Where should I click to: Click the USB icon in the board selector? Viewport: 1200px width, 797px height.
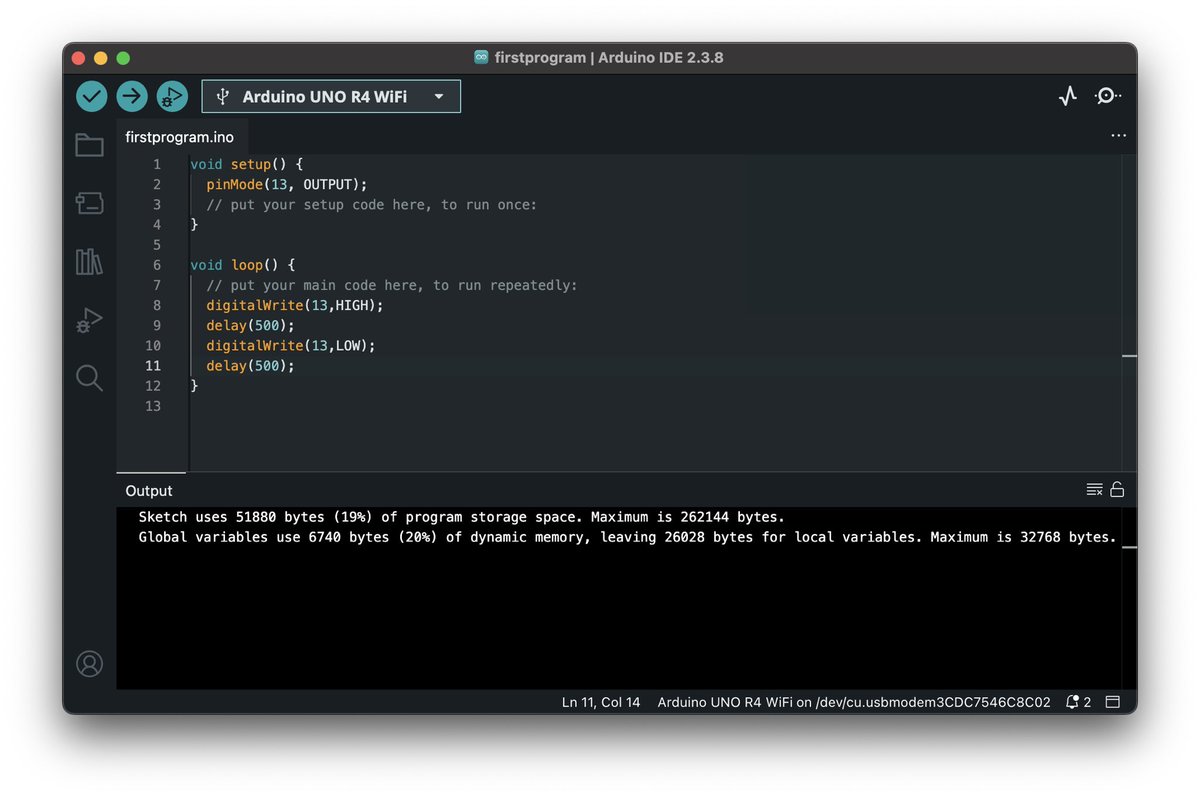click(223, 97)
